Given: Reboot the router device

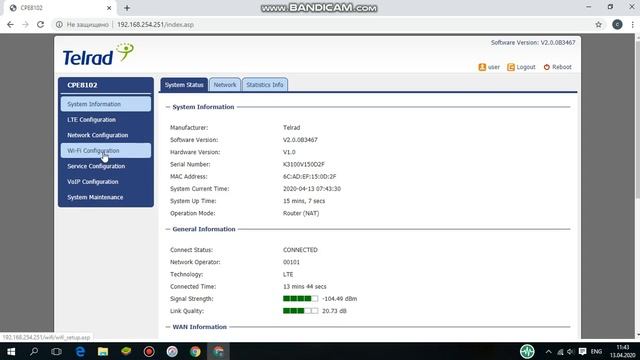Looking at the screenshot, I should coord(557,67).
